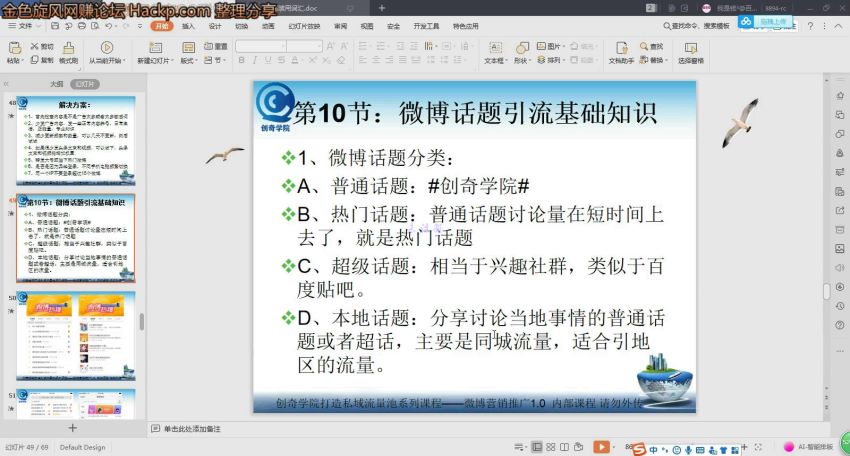Viewport: 850px width, 456px height.
Task: Toggle Superscript formatting
Action: point(313,60)
